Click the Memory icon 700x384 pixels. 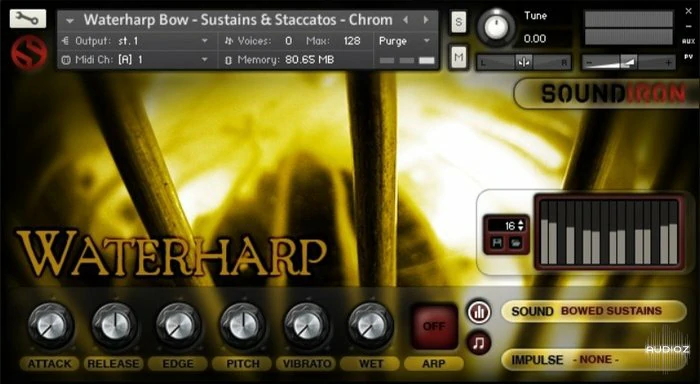229,60
